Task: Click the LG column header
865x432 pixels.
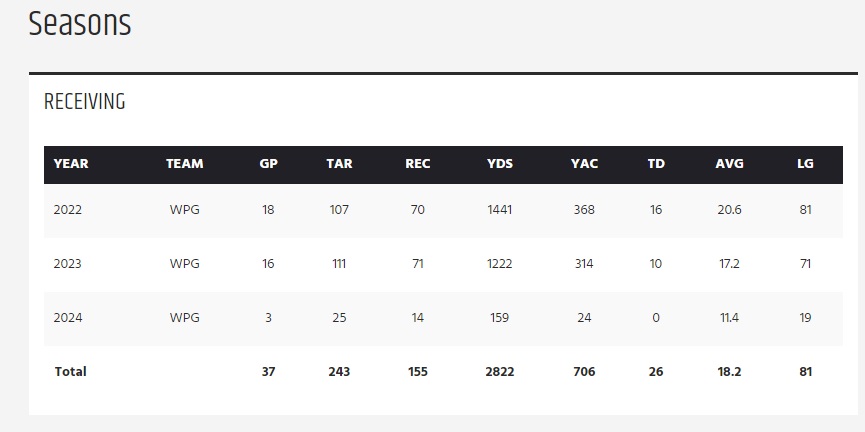Action: pos(805,164)
